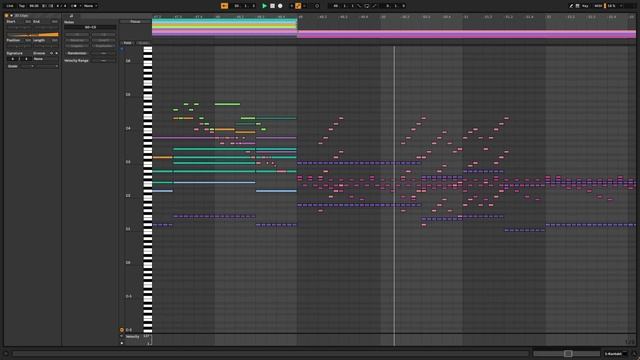Image resolution: width=640 pixels, height=360 pixels.
Task: Click the 1/16 grid indicator at editor bottom right
Action: [x=631, y=341]
